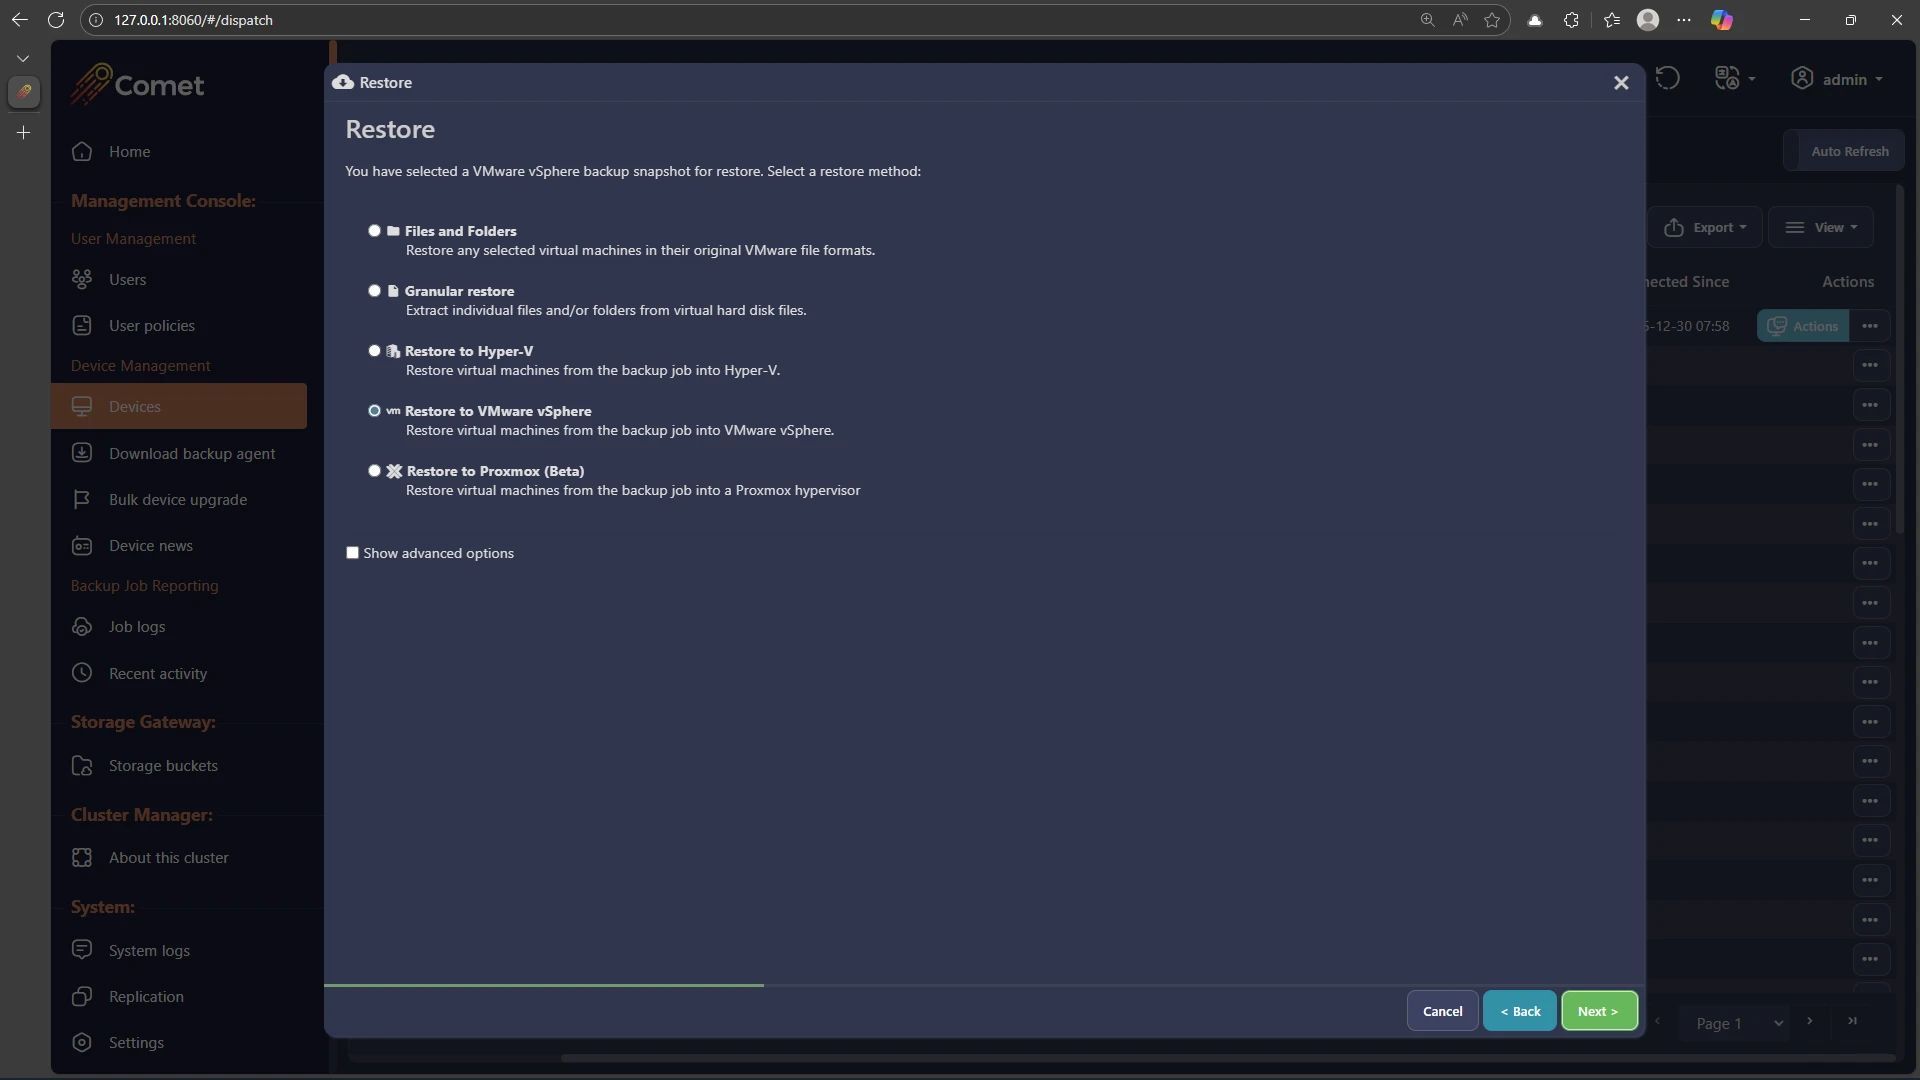The height and width of the screenshot is (1080, 1920).
Task: Click the About this cluster icon
Action: (82, 858)
